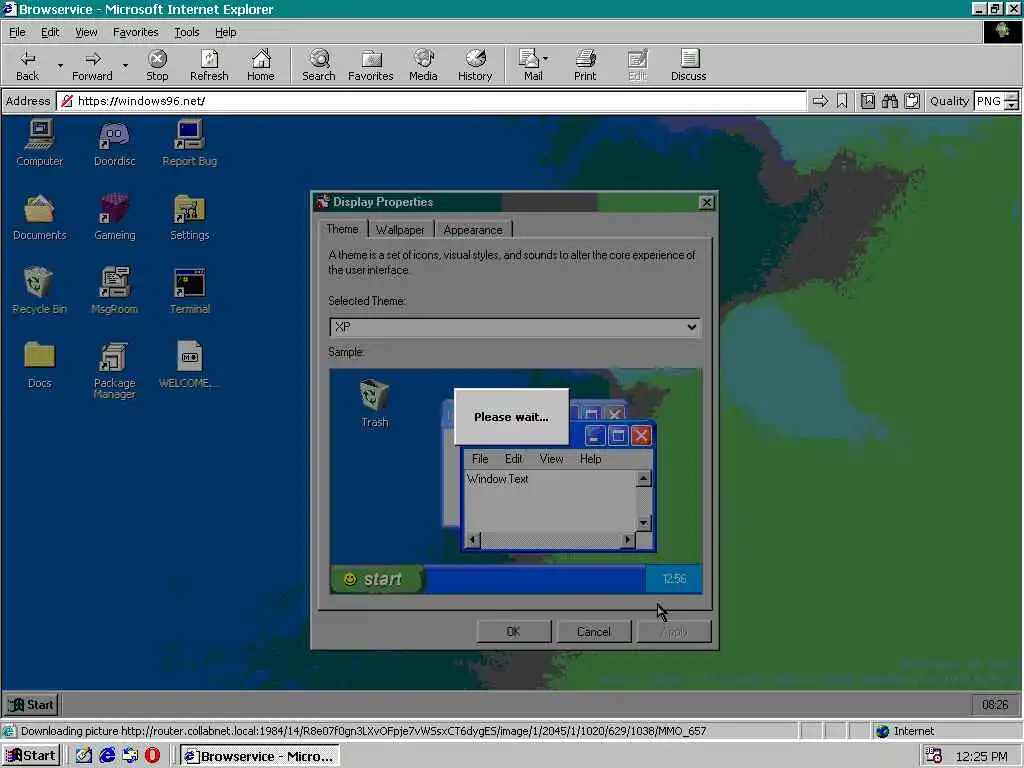
Task: Open the File menu
Action: click(17, 32)
